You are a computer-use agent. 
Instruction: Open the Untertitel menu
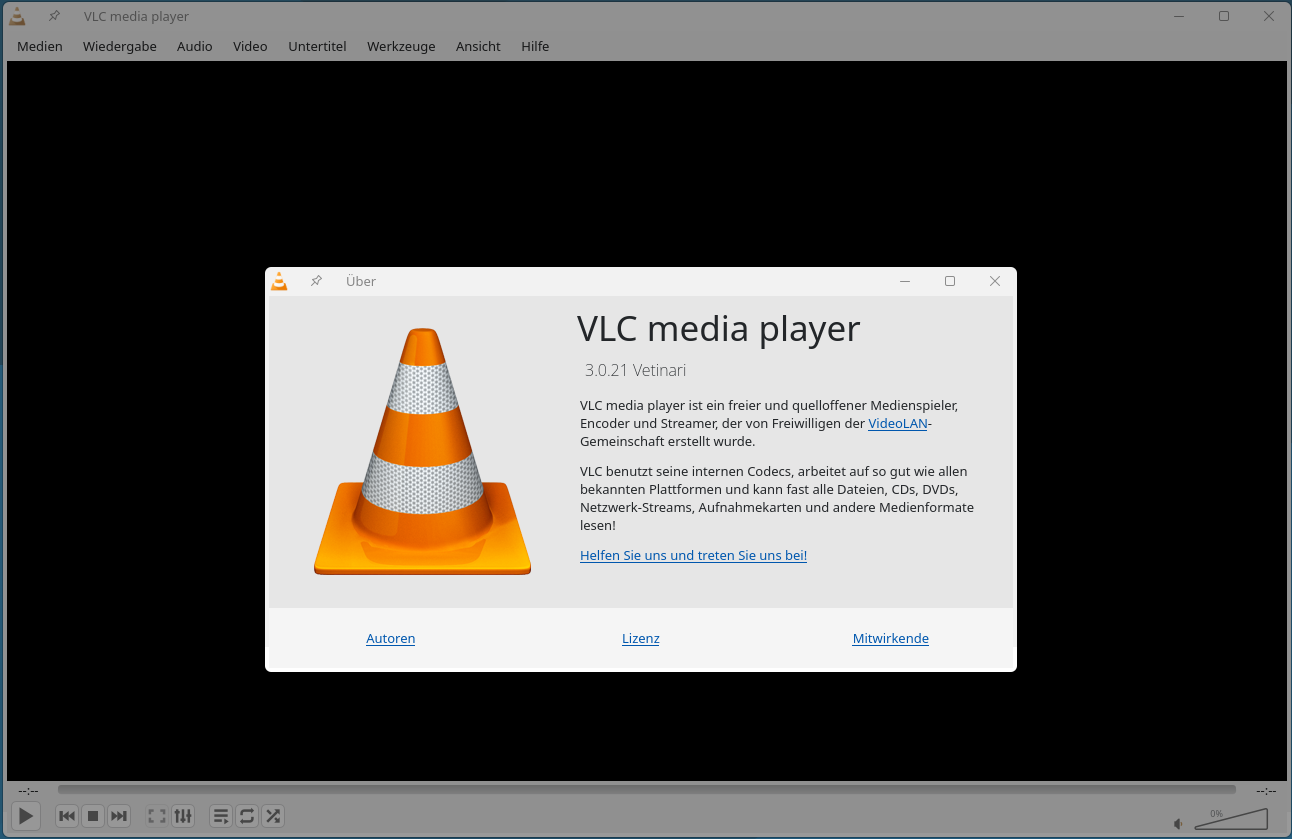[317, 46]
